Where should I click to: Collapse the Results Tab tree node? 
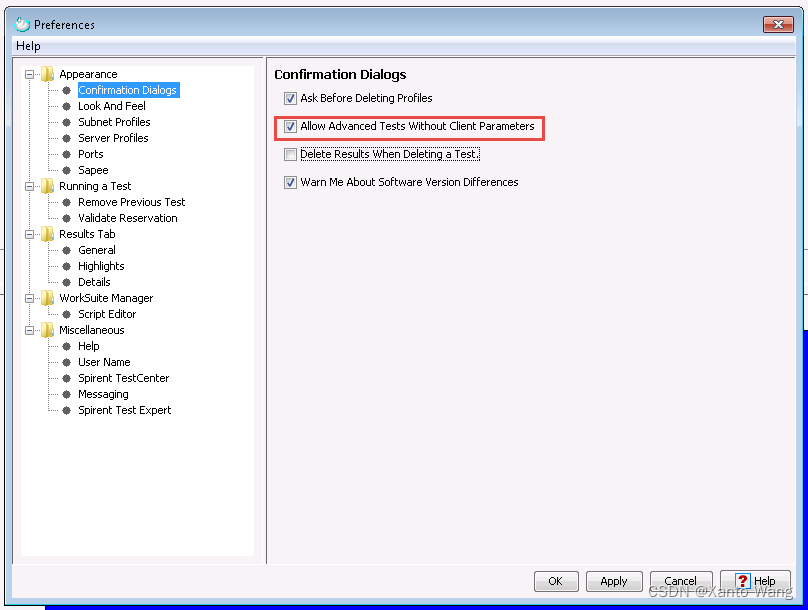coord(30,234)
